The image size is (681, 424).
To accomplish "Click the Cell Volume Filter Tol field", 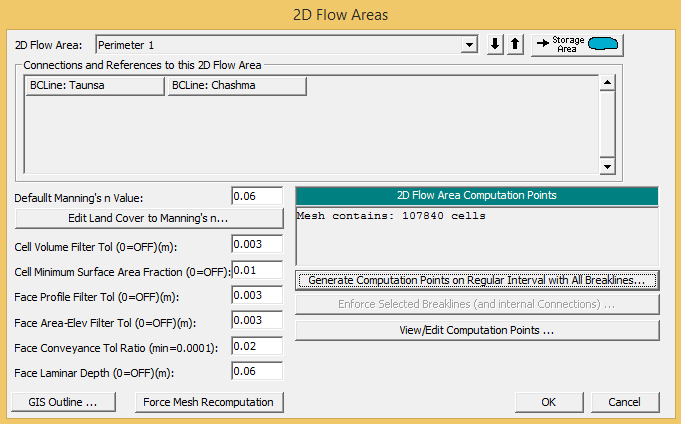I will [x=257, y=245].
